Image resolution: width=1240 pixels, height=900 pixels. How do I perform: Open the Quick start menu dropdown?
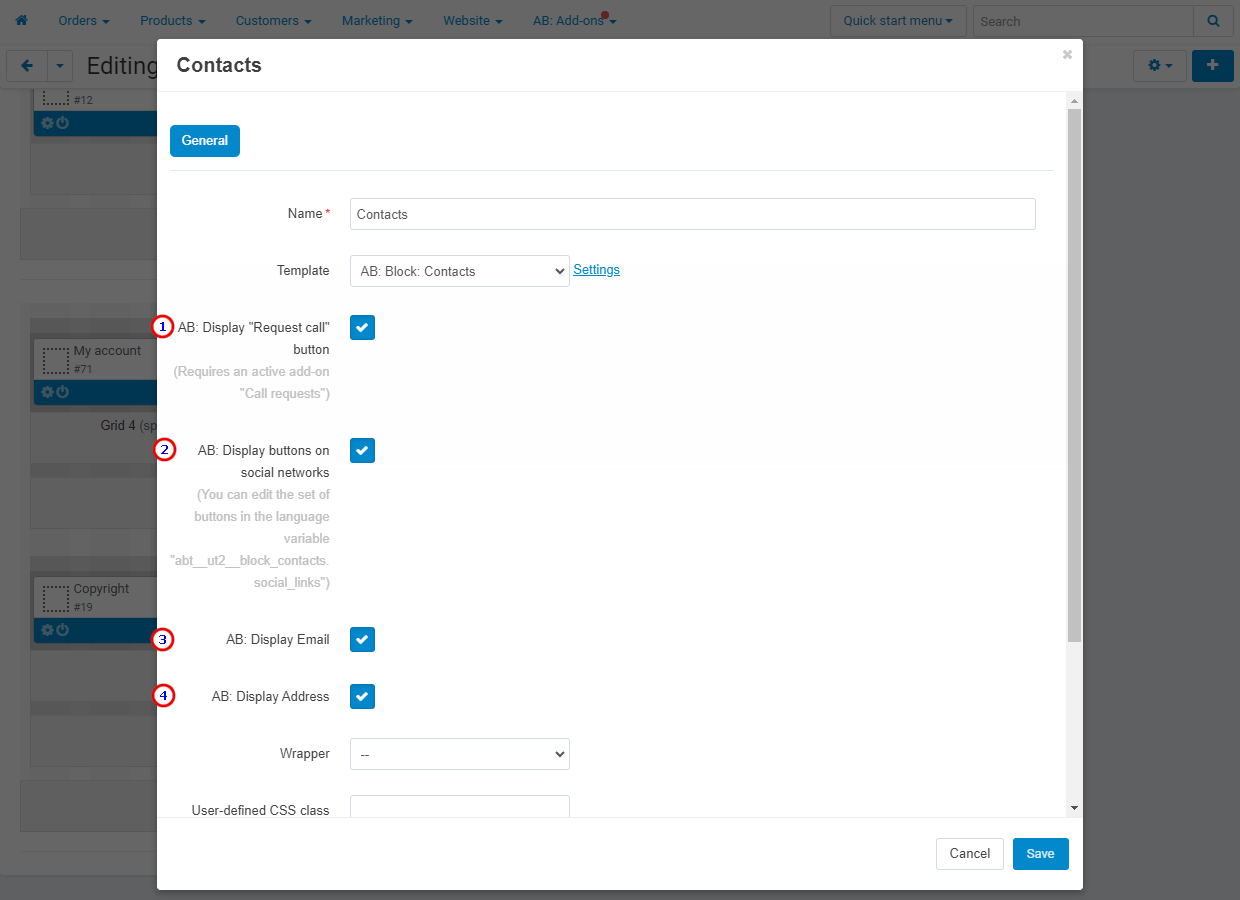point(898,21)
